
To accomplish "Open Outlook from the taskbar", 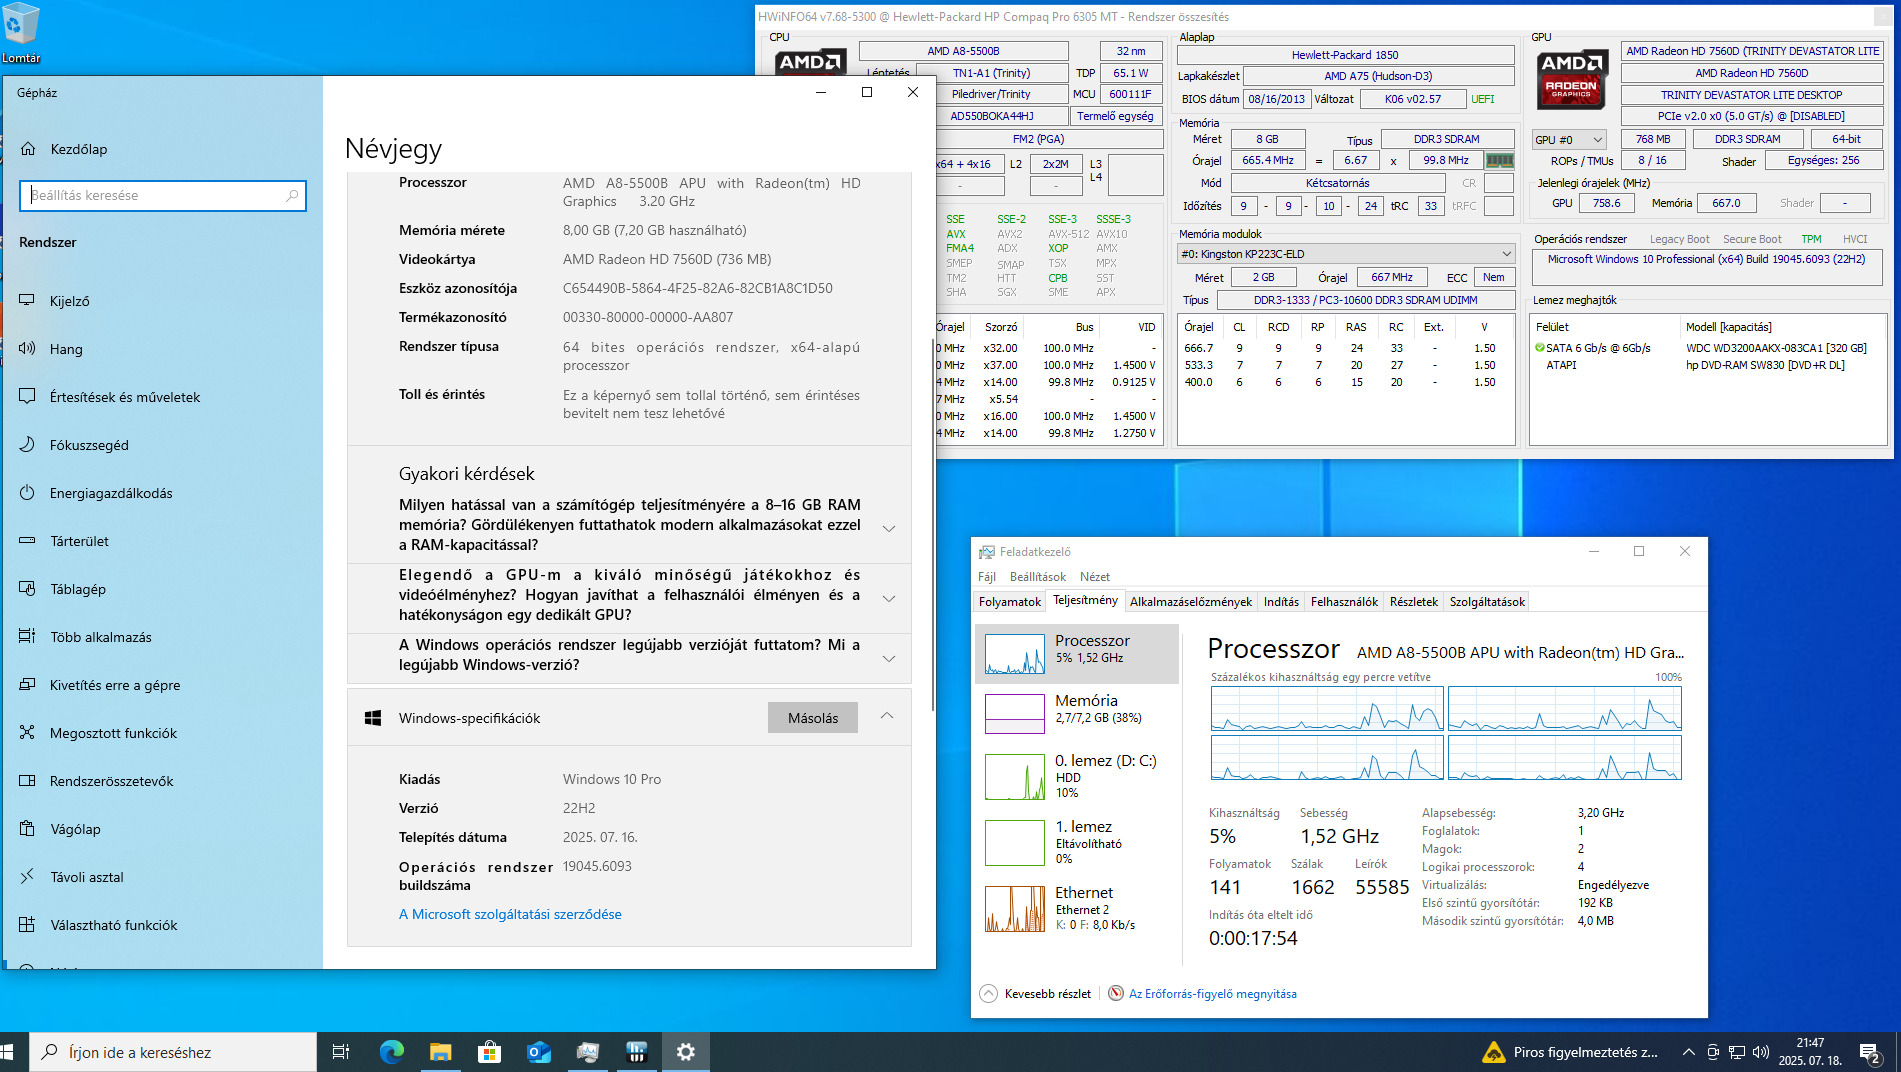I will pyautogui.click(x=538, y=1052).
